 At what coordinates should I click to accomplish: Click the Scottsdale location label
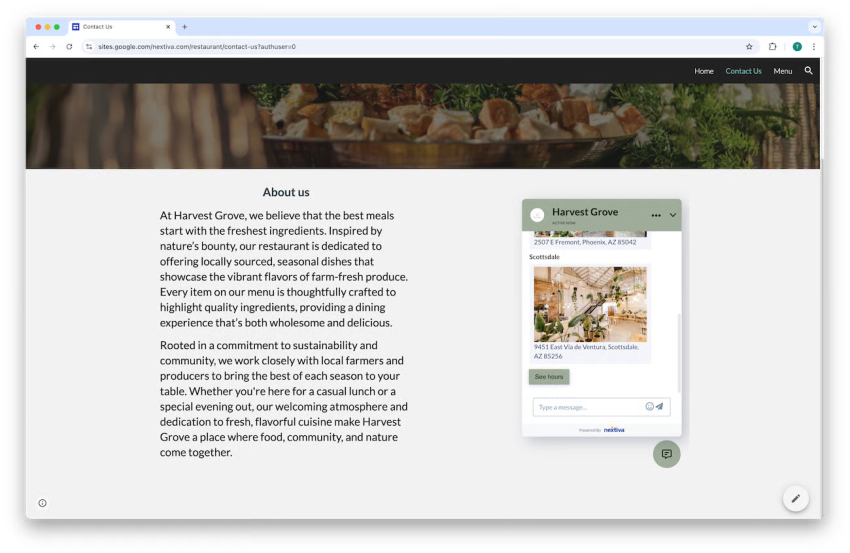click(544, 257)
